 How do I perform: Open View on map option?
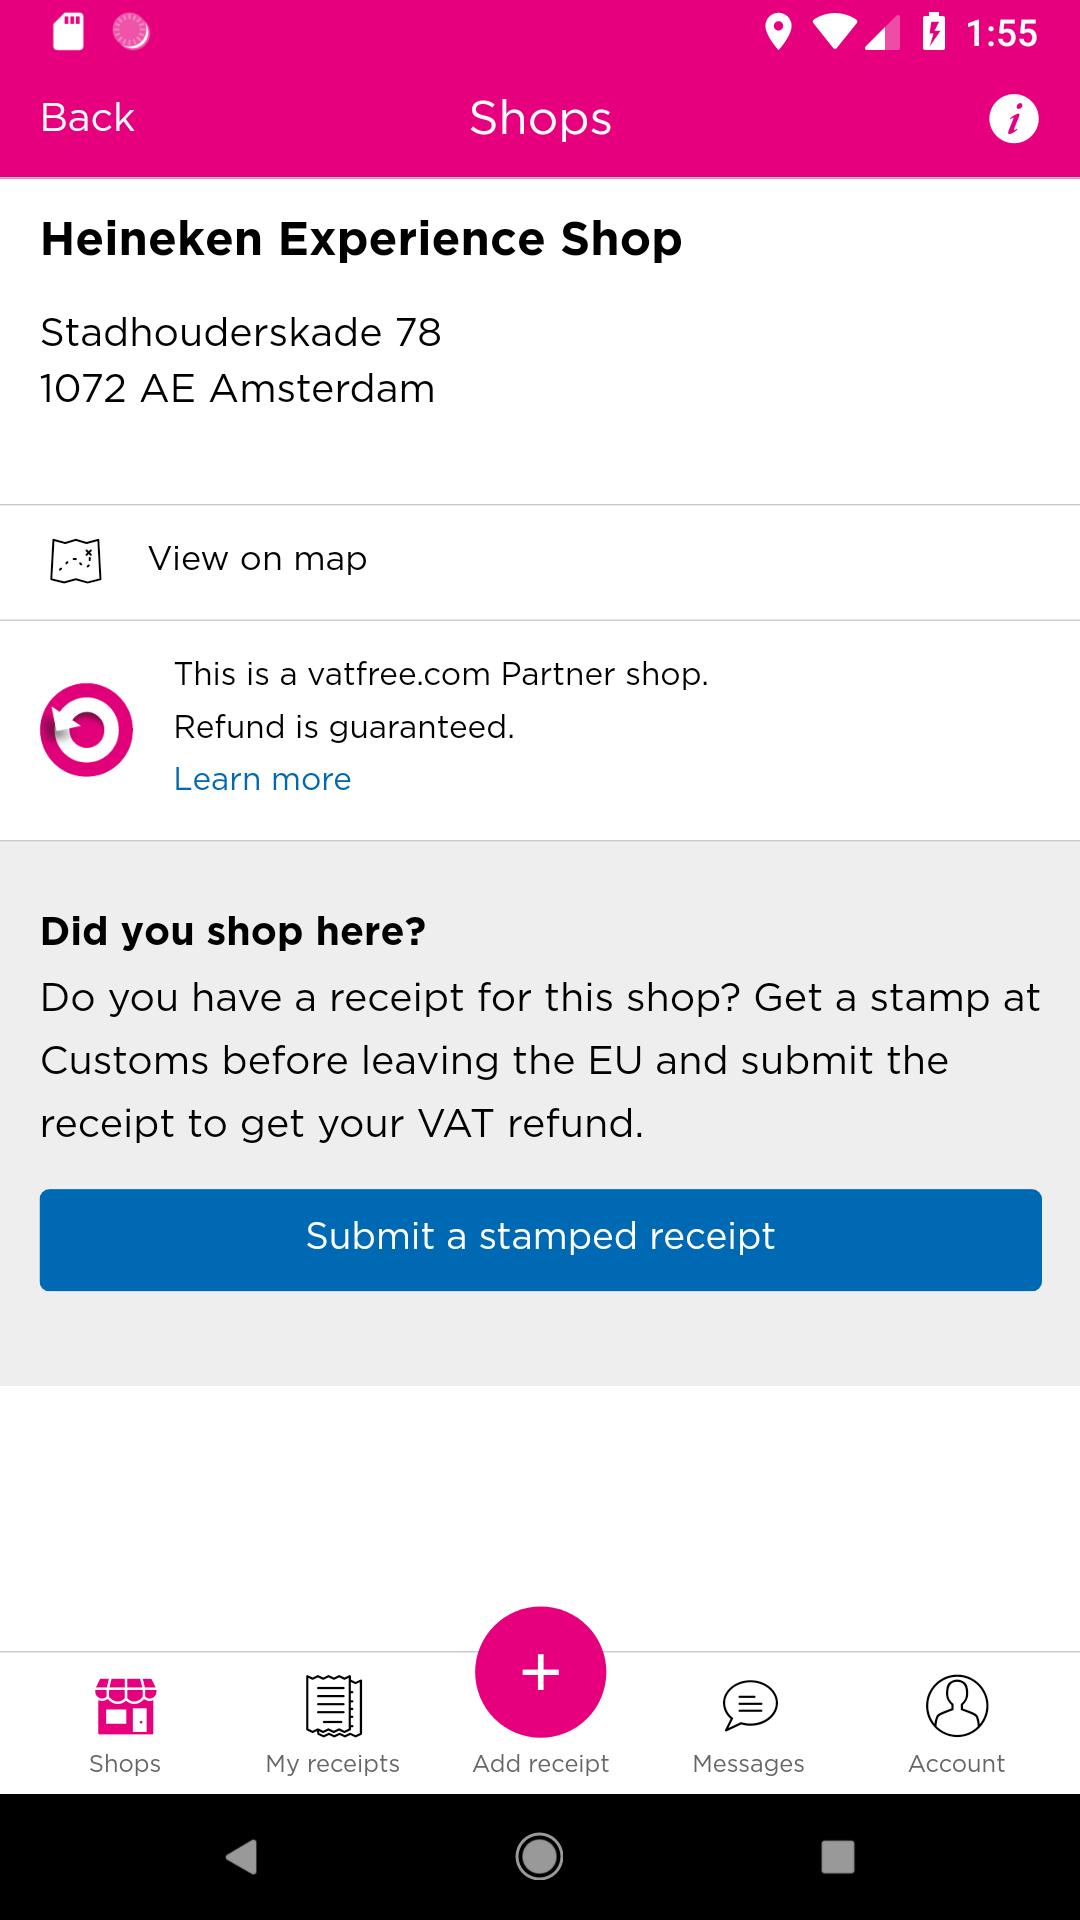pos(258,559)
